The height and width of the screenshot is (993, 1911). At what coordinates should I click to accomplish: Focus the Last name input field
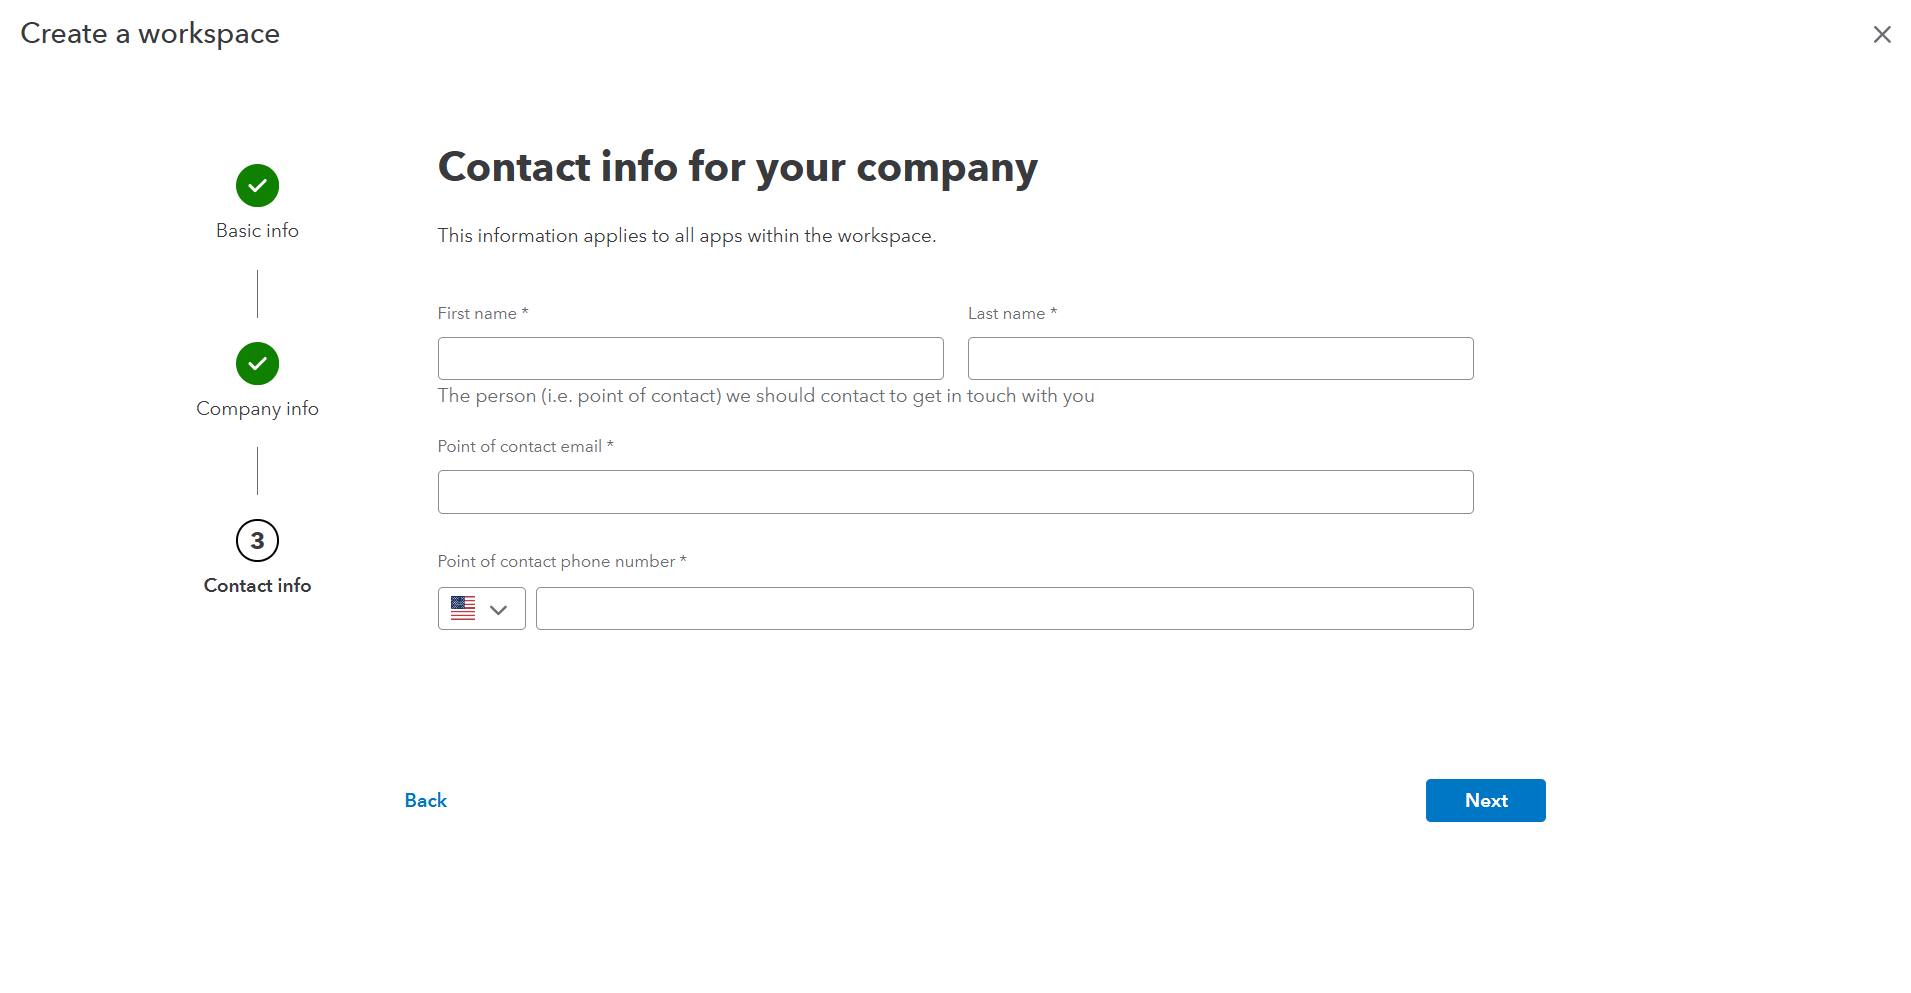point(1220,359)
